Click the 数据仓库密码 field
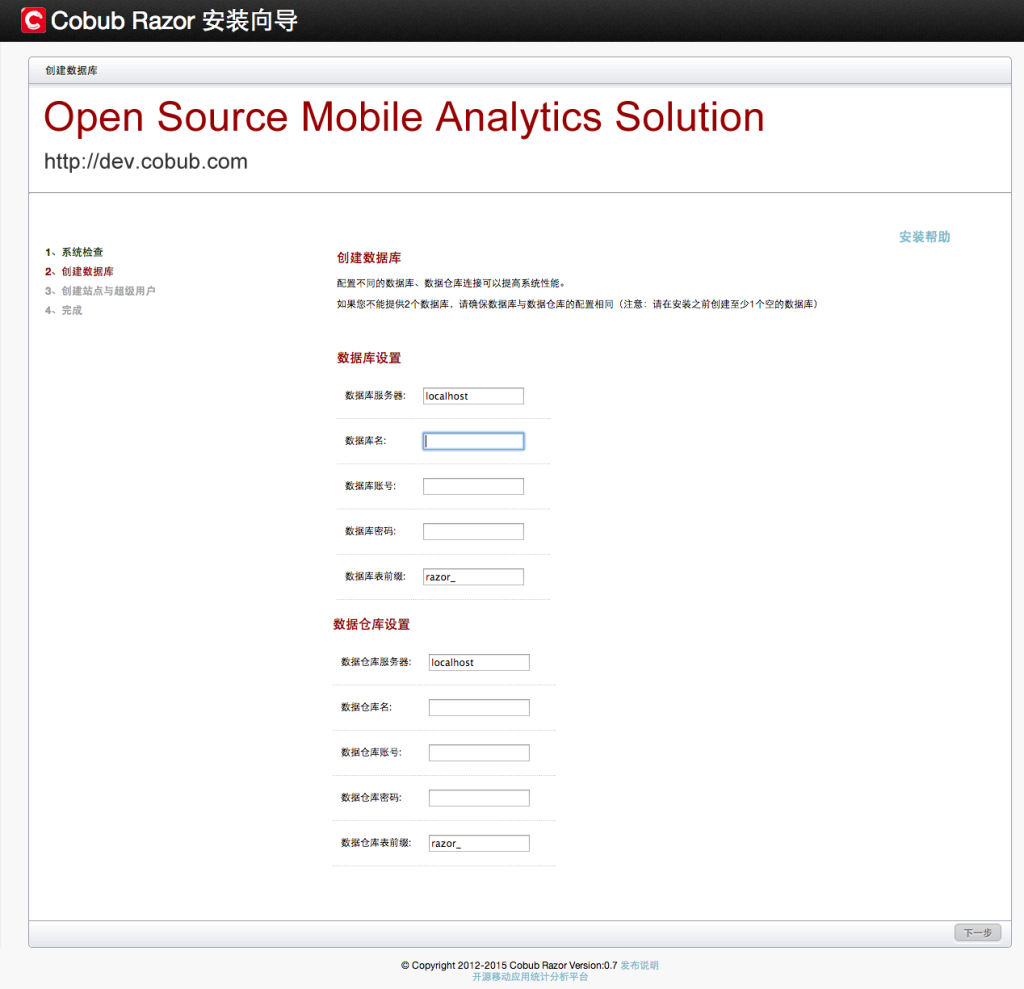Viewport: 1024px width, 989px height. click(x=479, y=798)
